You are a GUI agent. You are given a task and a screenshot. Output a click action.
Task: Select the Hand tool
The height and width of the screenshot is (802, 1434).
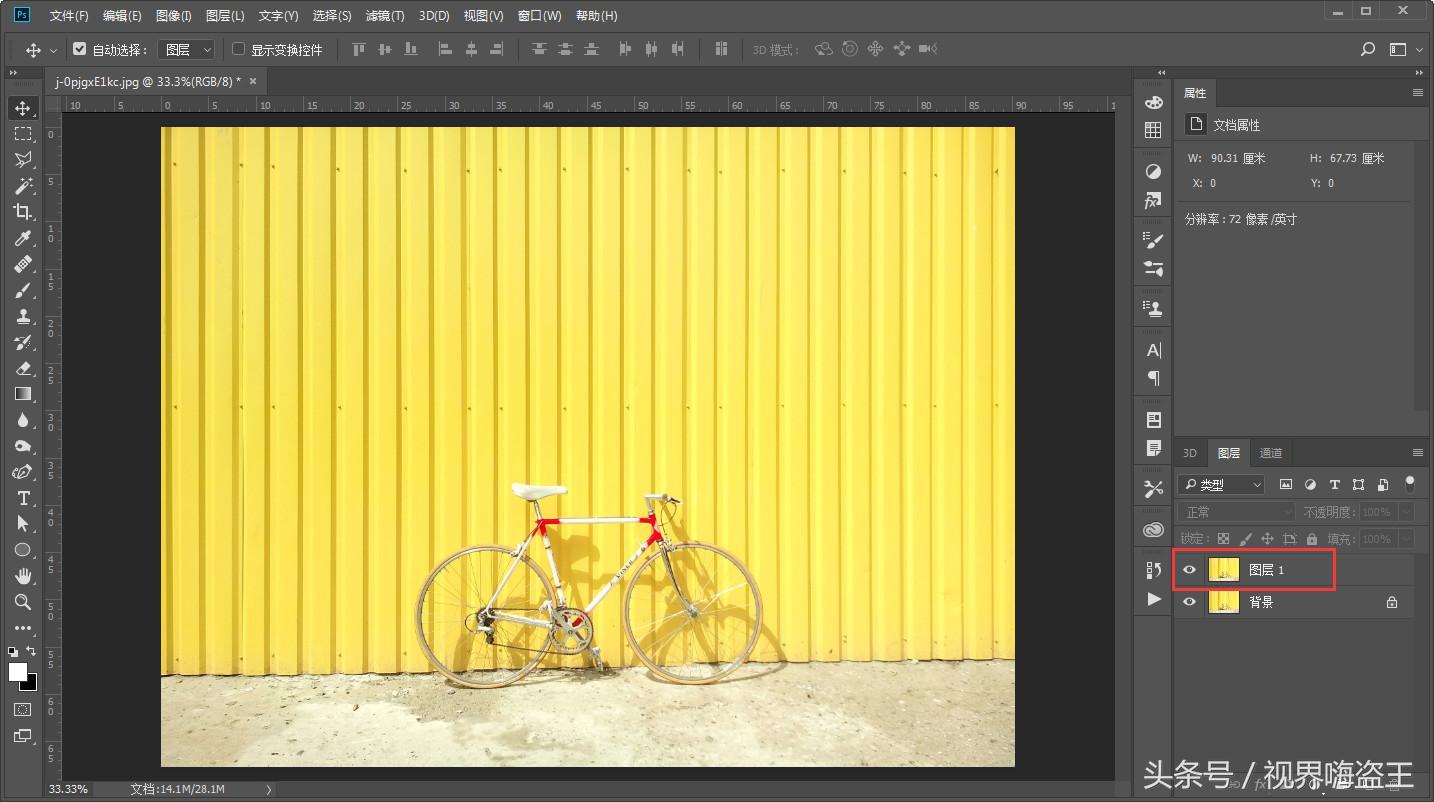22,576
